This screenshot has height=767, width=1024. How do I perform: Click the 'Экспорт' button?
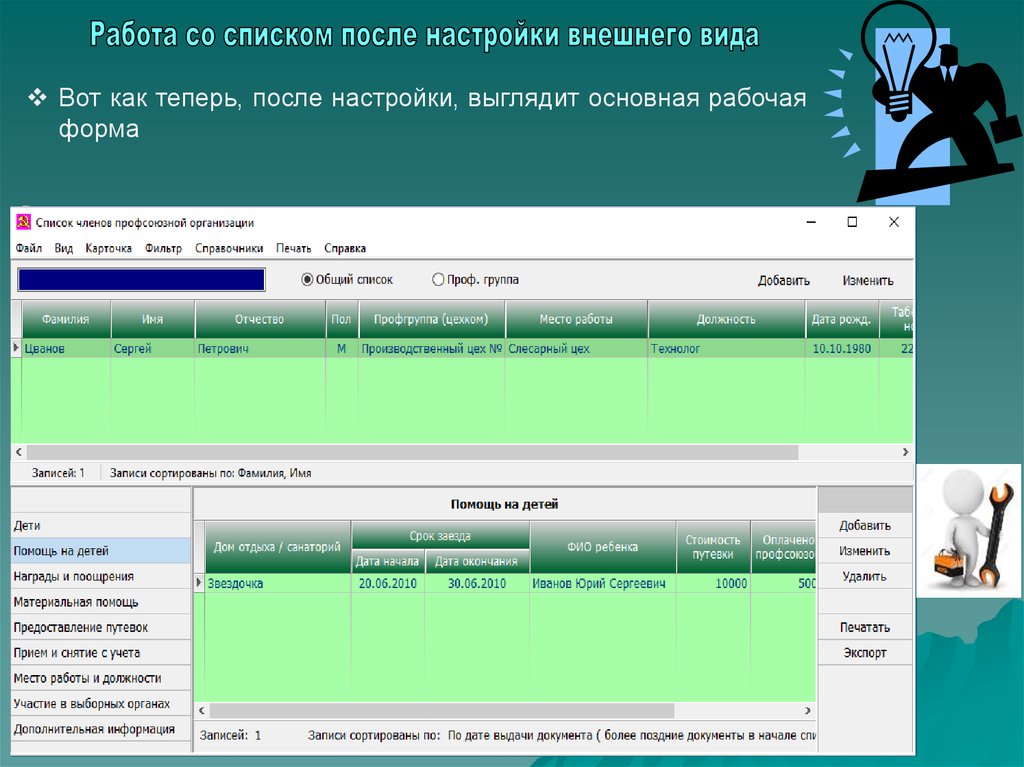[864, 653]
